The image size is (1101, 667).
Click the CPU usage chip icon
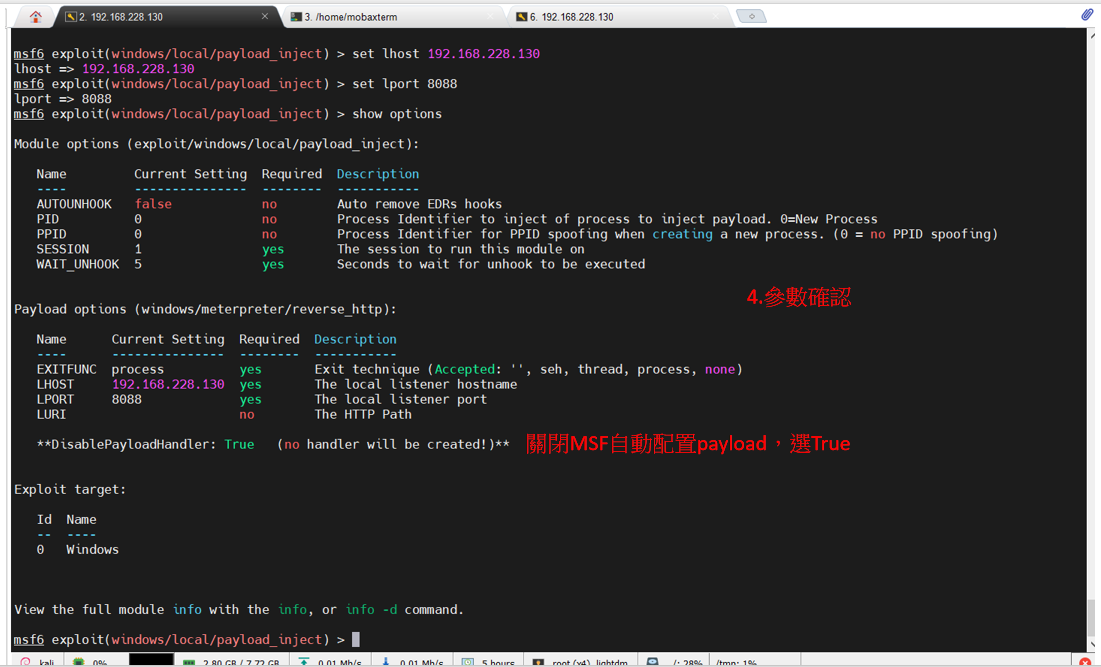[79, 662]
